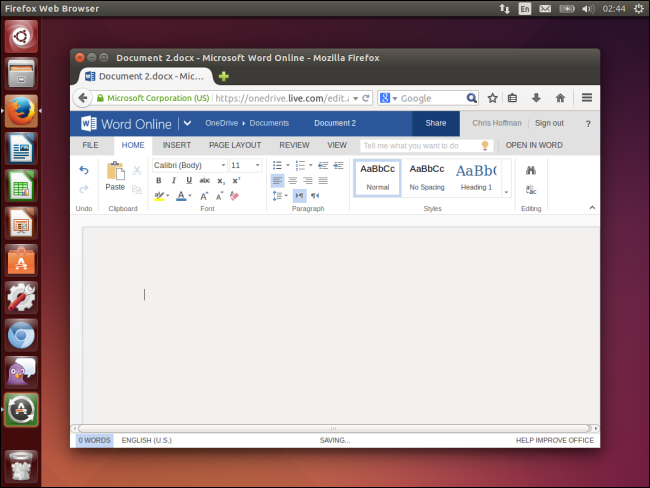
Task: Apply text highlight color
Action: [x=159, y=196]
